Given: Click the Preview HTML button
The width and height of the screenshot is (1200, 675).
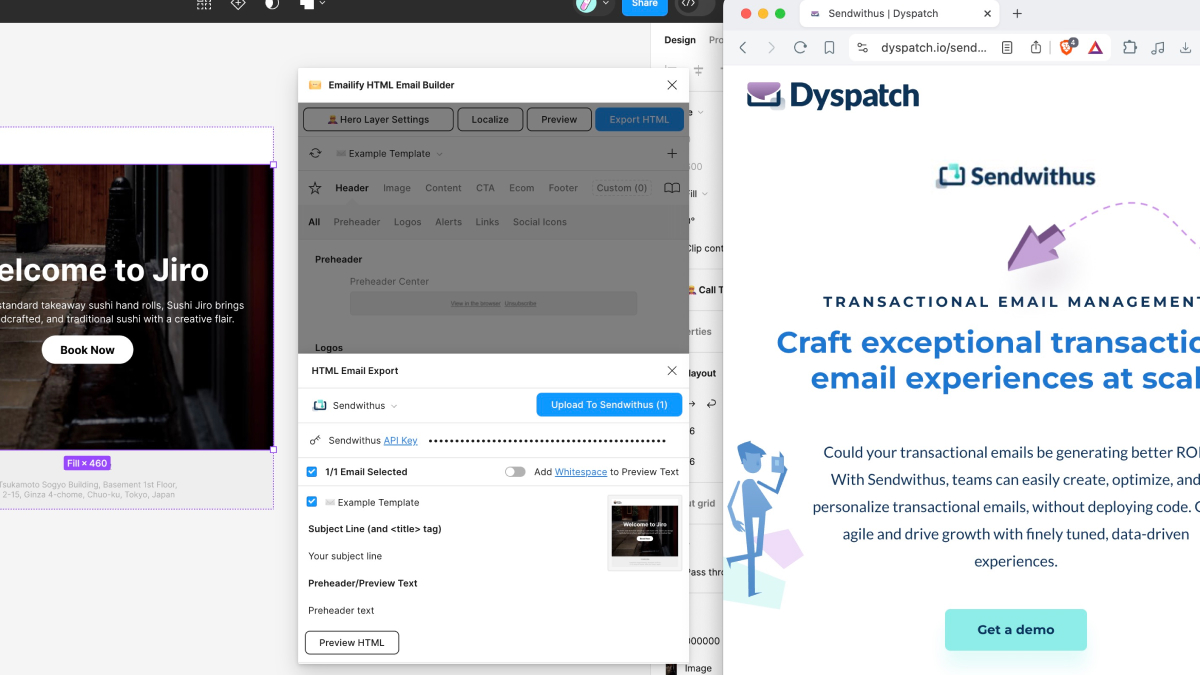Looking at the screenshot, I should (352, 642).
